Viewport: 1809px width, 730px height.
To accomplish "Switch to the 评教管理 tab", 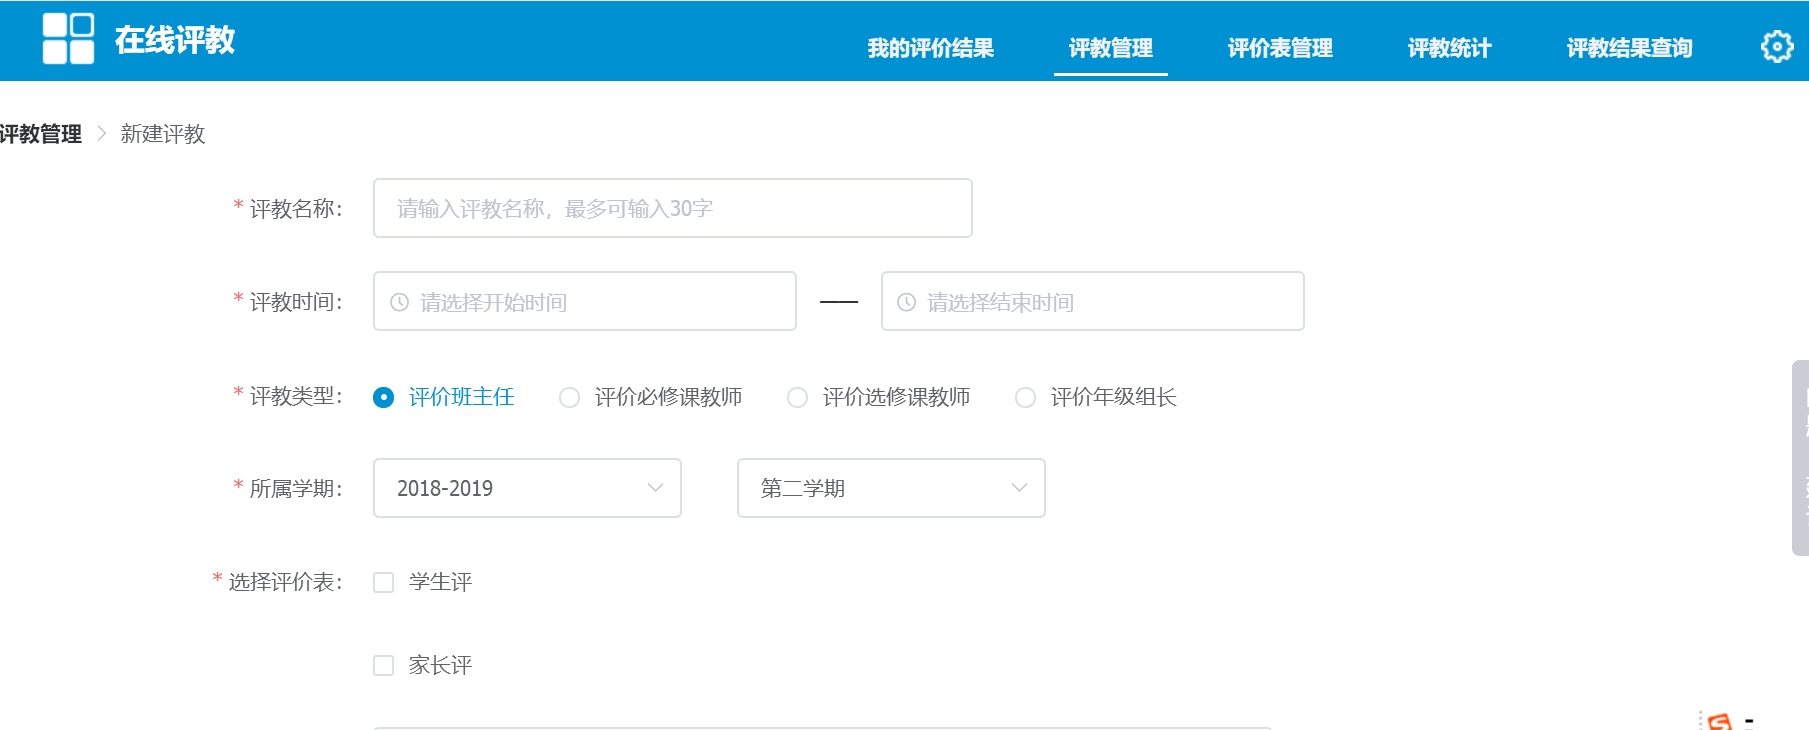I will point(1110,48).
